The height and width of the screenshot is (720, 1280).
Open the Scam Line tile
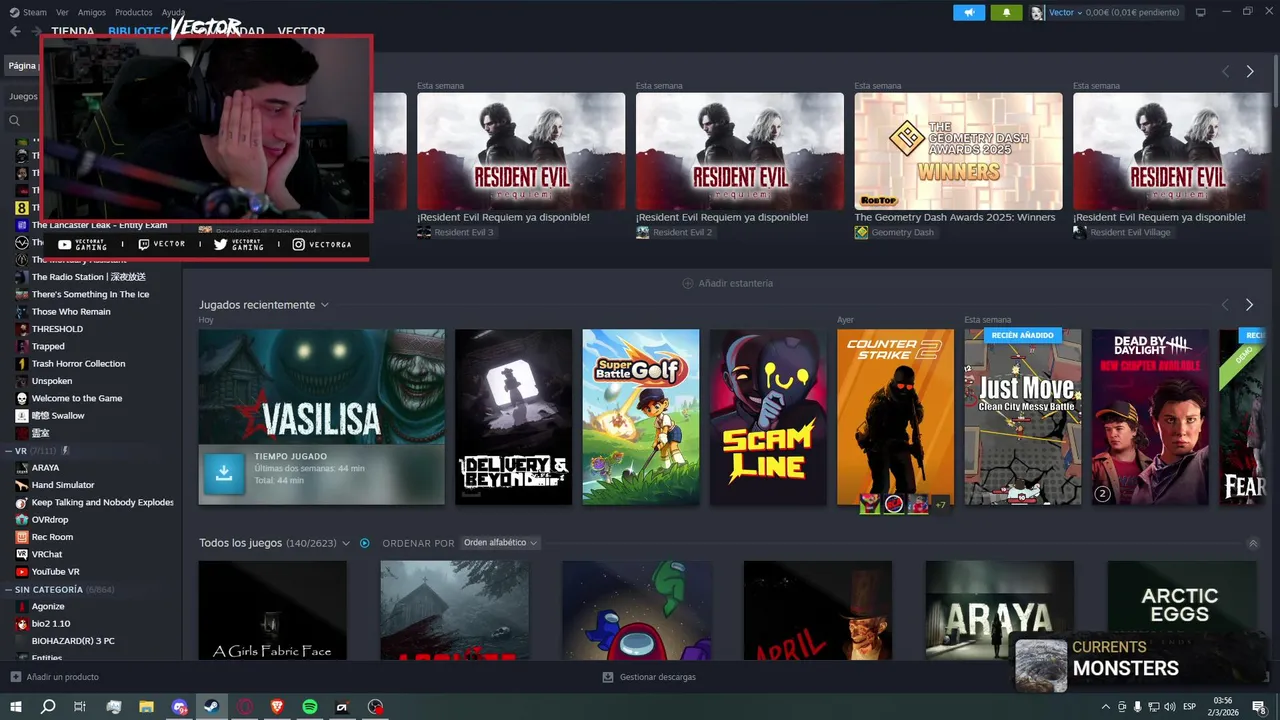(x=768, y=417)
